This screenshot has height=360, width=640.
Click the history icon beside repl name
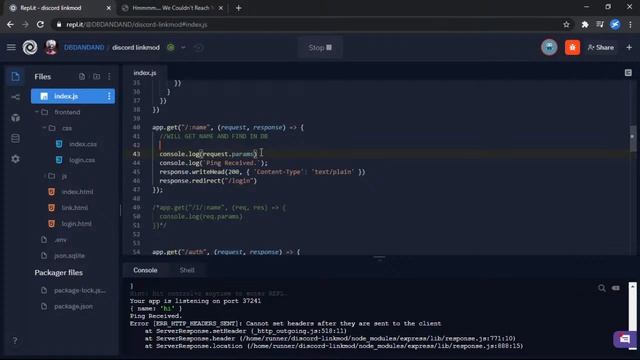pos(198,47)
